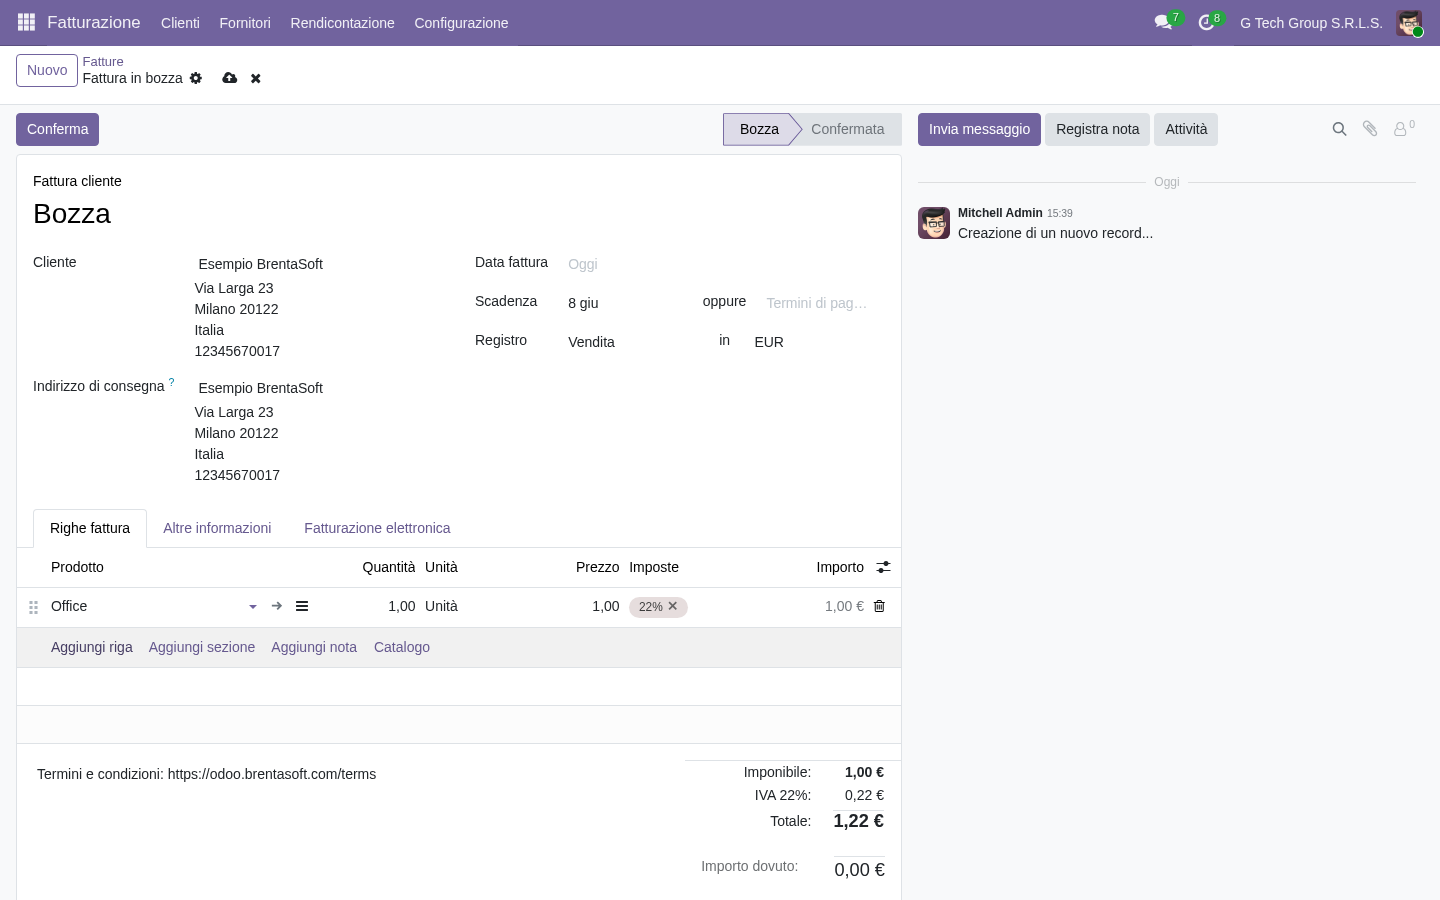Open the gear actions menu beside Fattura in bozza
The image size is (1440, 900).
pos(196,78)
